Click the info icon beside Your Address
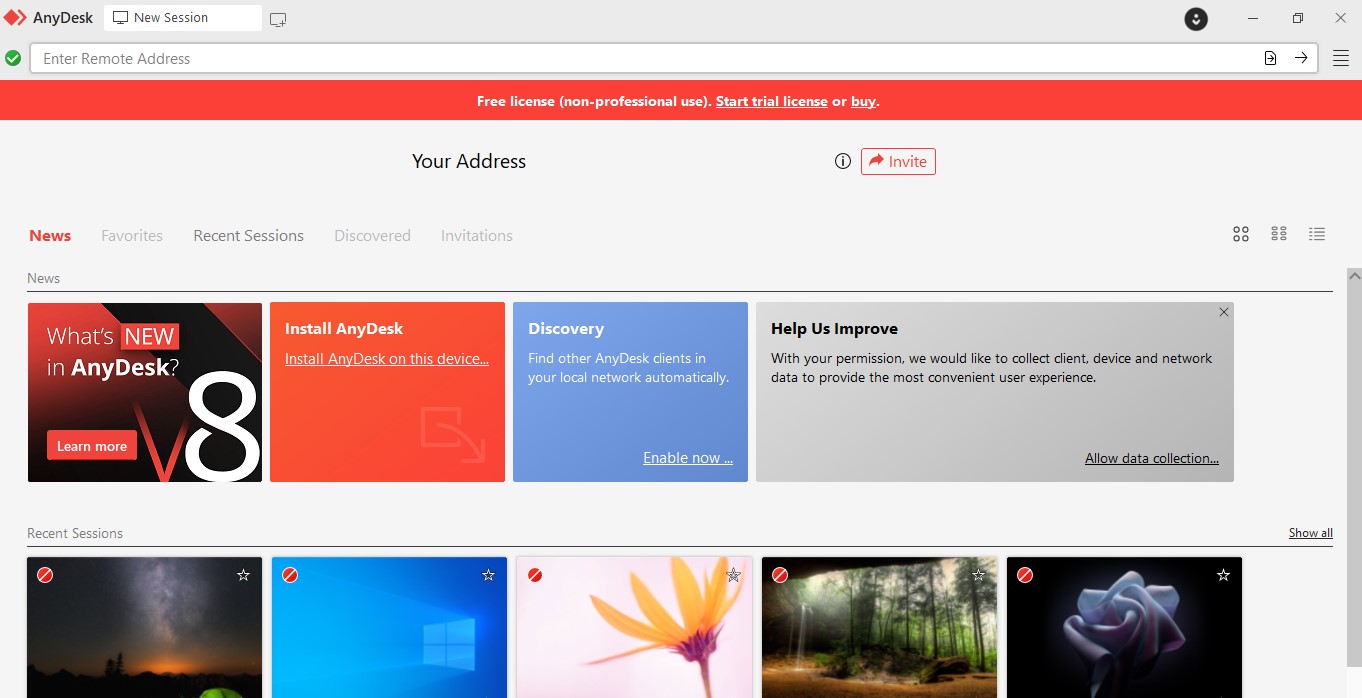This screenshot has width=1362, height=698. pos(843,161)
